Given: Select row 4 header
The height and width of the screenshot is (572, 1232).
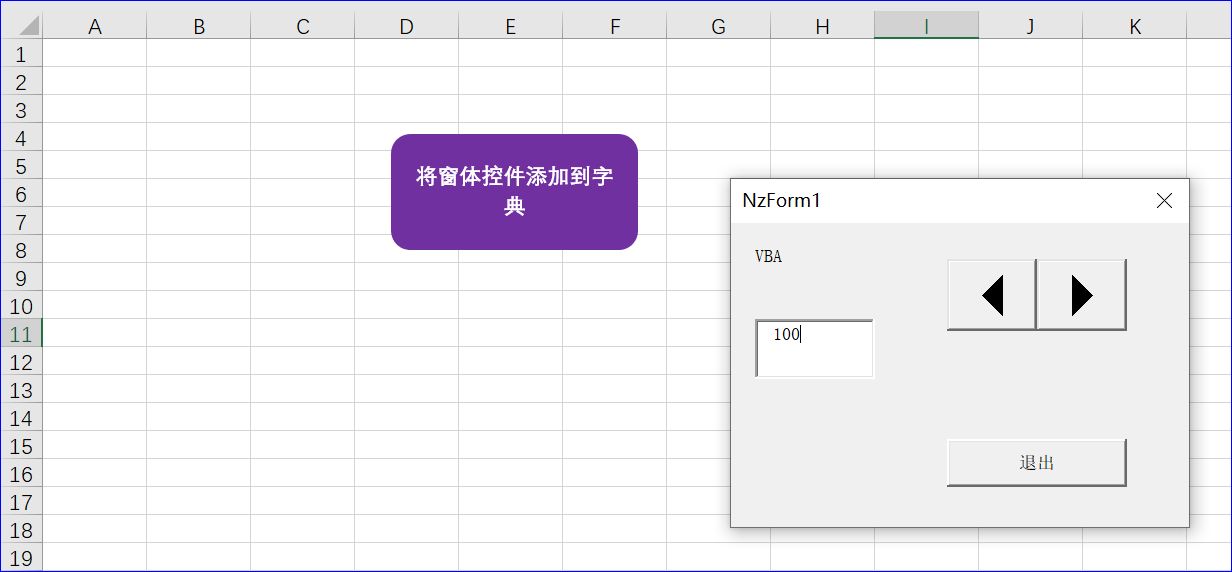Looking at the screenshot, I should point(21,137).
